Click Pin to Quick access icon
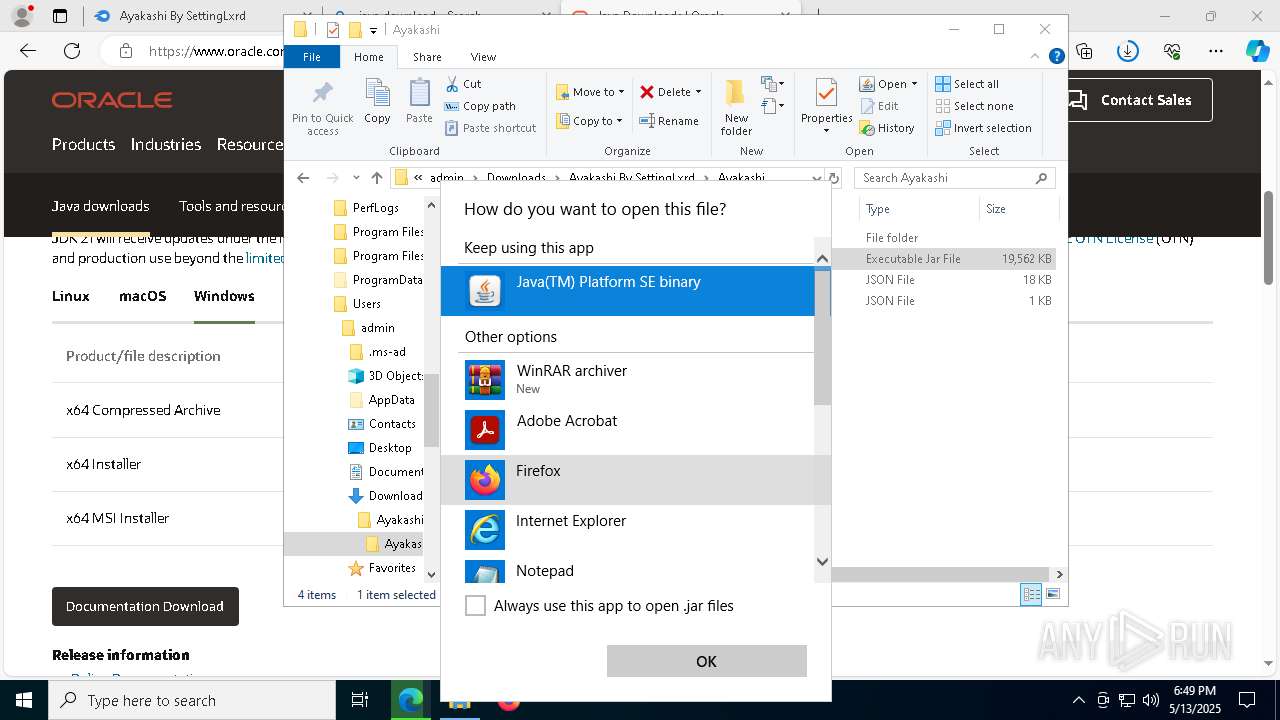Viewport: 1280px width, 720px height. pyautogui.click(x=322, y=107)
